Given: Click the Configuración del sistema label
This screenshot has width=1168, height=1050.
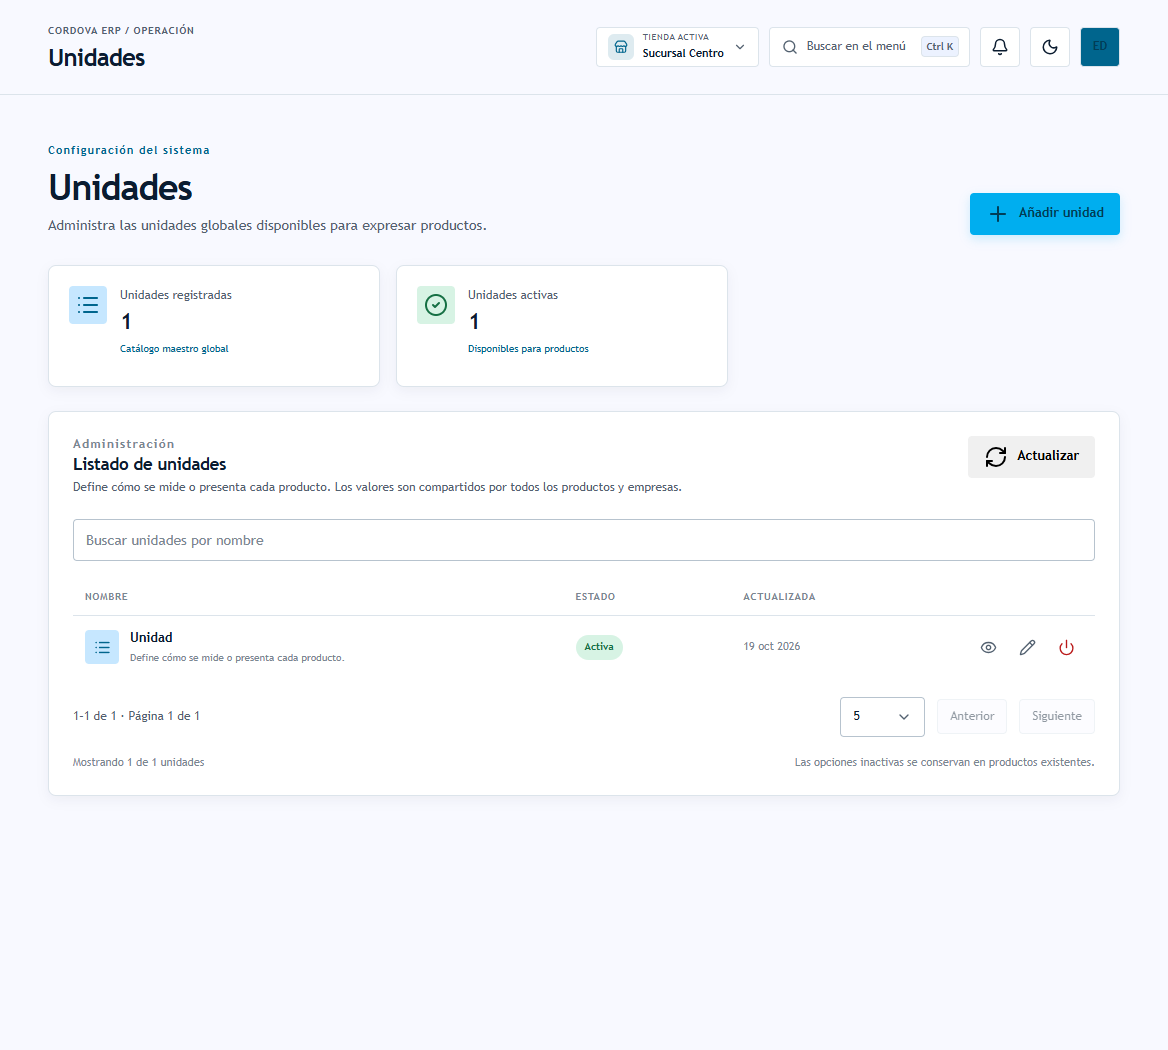Looking at the screenshot, I should 129,150.
